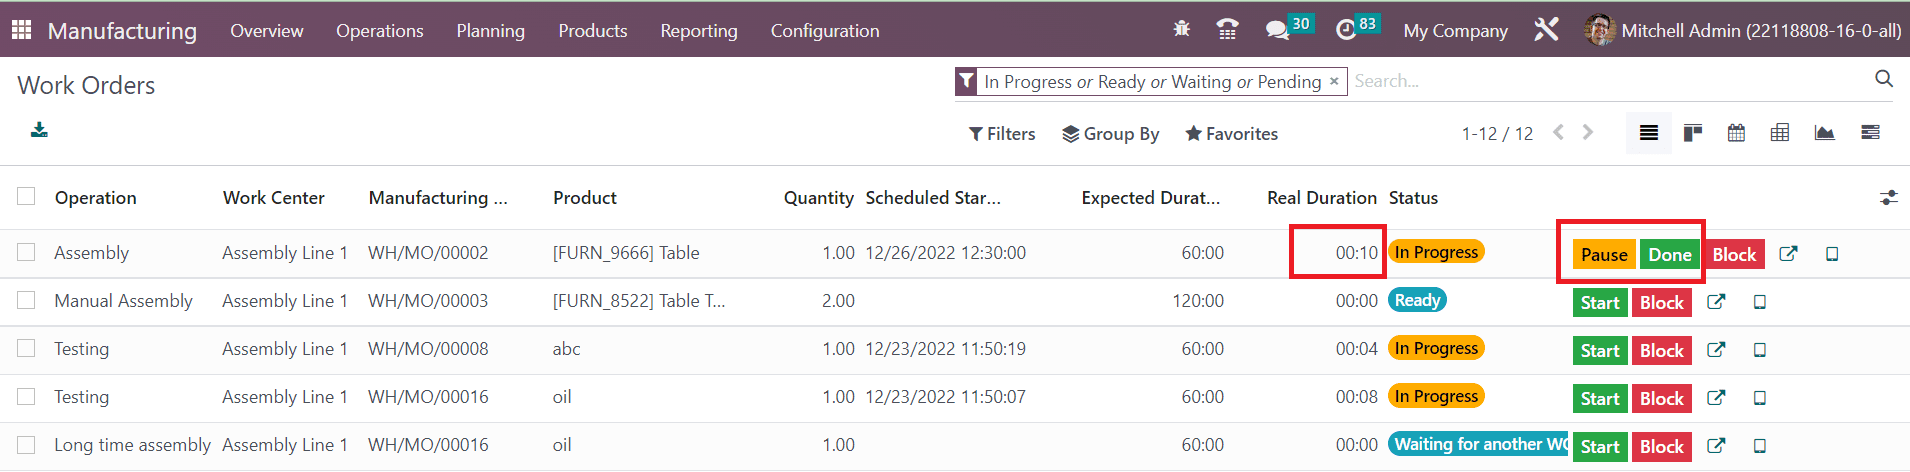Viewport: 1910px width, 472px height.
Task: Expand the Group By dropdown
Action: tap(1111, 134)
